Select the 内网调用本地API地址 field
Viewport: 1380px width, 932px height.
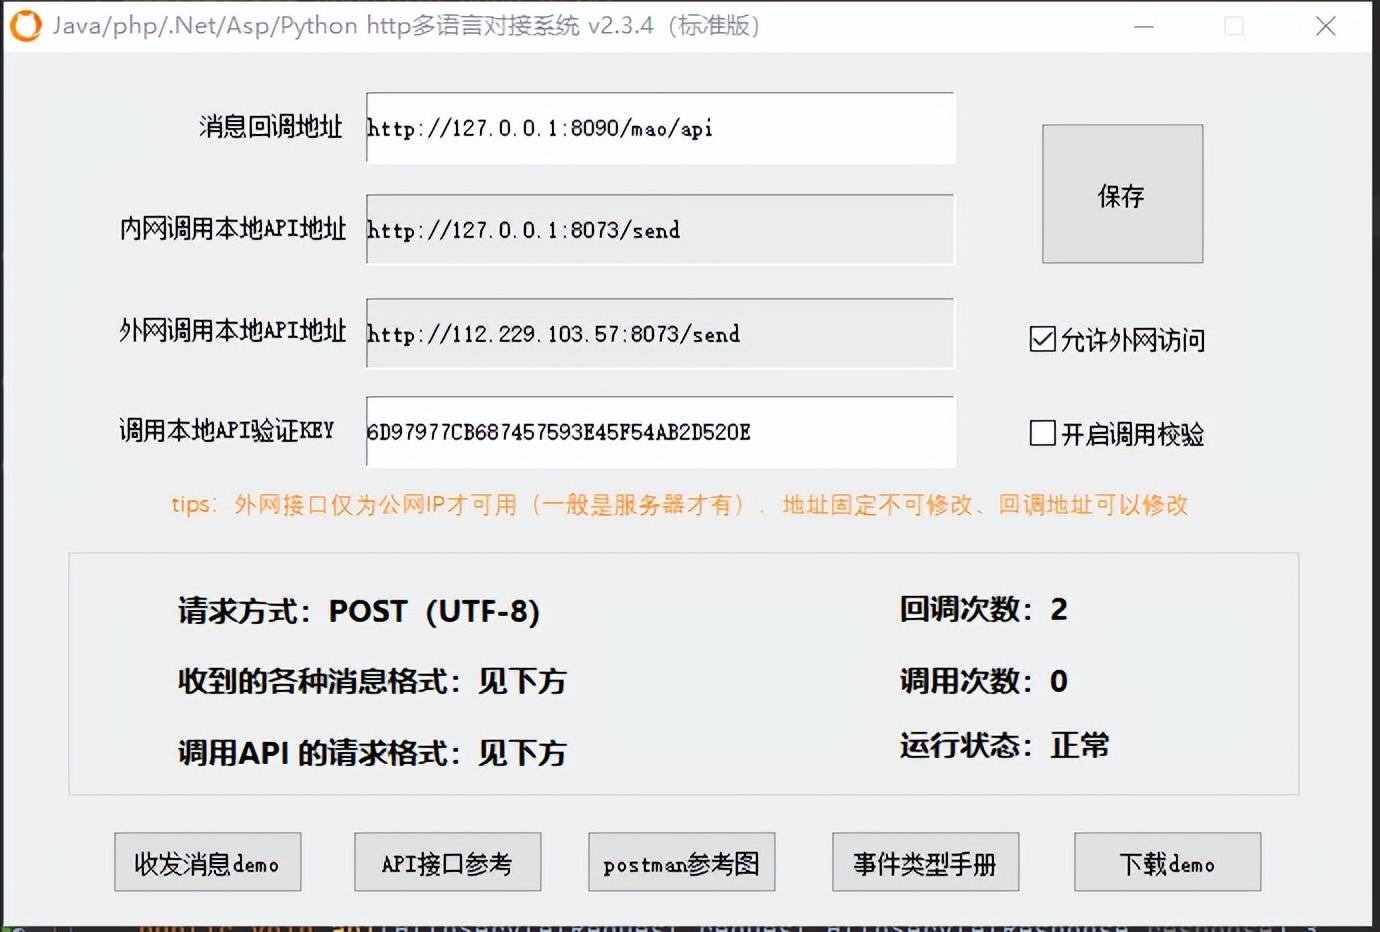(660, 230)
